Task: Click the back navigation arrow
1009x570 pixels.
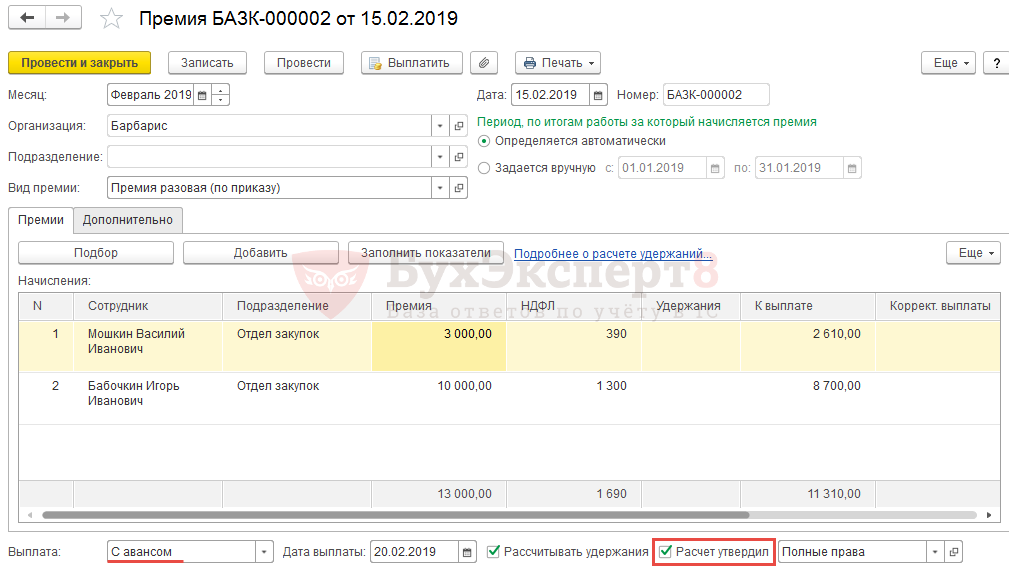Action: [27, 19]
